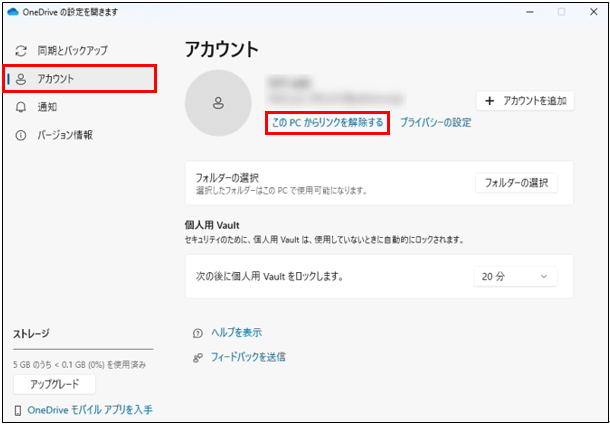
Task: Click the sync arrows icon in sidebar
Action: [20, 51]
